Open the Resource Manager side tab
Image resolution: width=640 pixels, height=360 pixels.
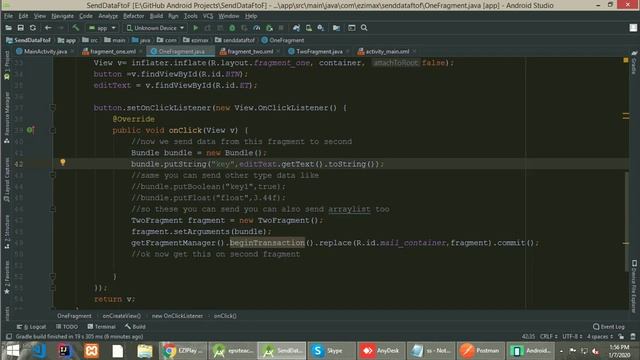click(x=7, y=118)
